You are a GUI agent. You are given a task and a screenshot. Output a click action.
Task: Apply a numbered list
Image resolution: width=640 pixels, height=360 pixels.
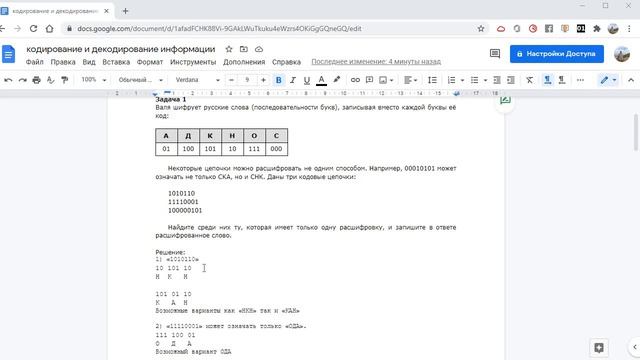[x=451, y=80]
